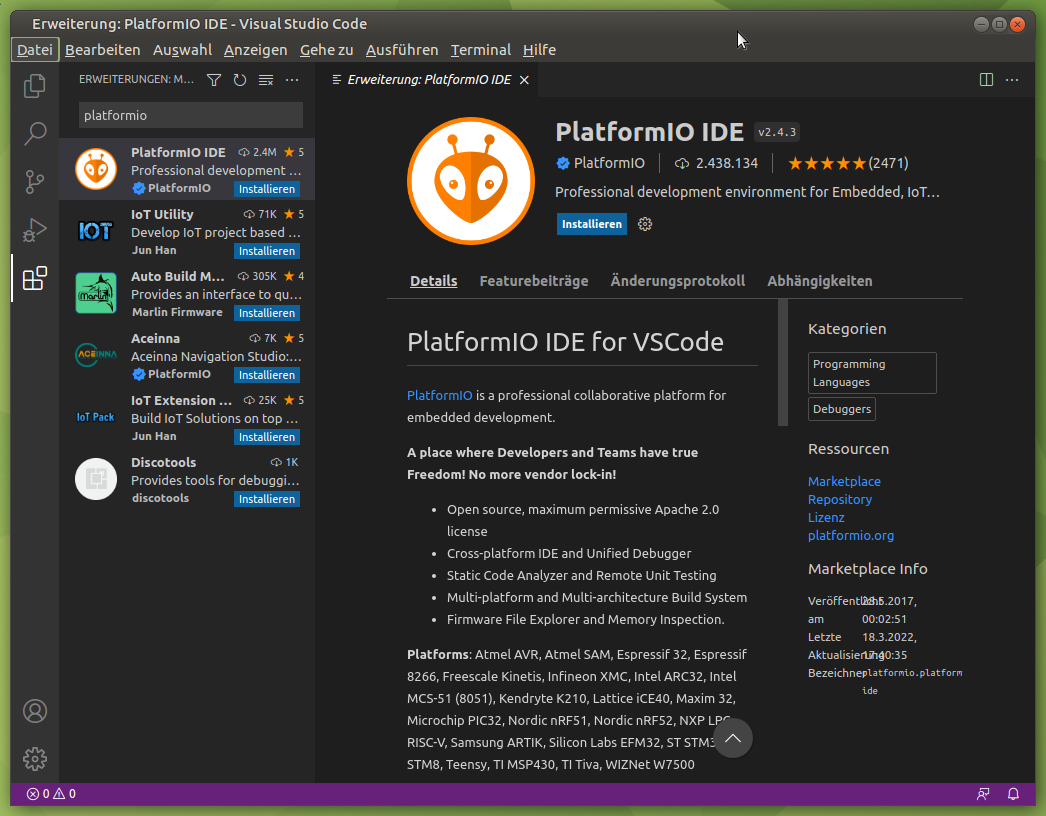Click the version badge v2.4.3
The image size is (1046, 816).
(776, 132)
